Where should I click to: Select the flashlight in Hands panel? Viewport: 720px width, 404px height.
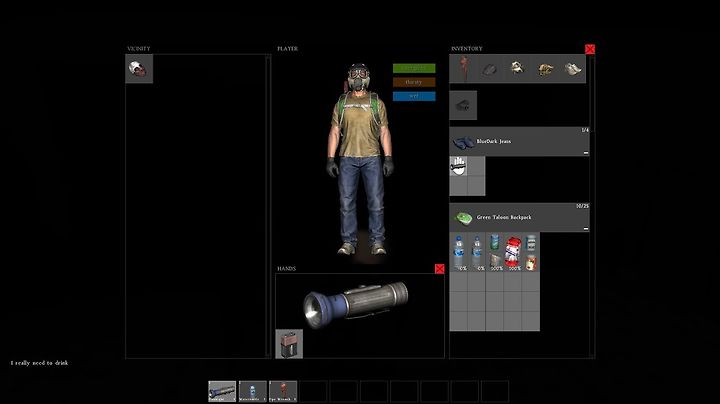click(356, 303)
